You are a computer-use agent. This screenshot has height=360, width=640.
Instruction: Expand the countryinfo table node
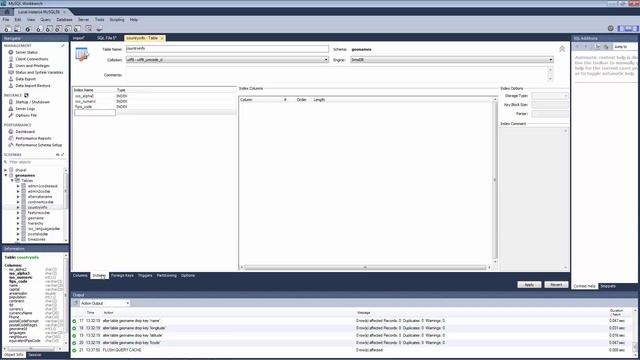(18, 207)
